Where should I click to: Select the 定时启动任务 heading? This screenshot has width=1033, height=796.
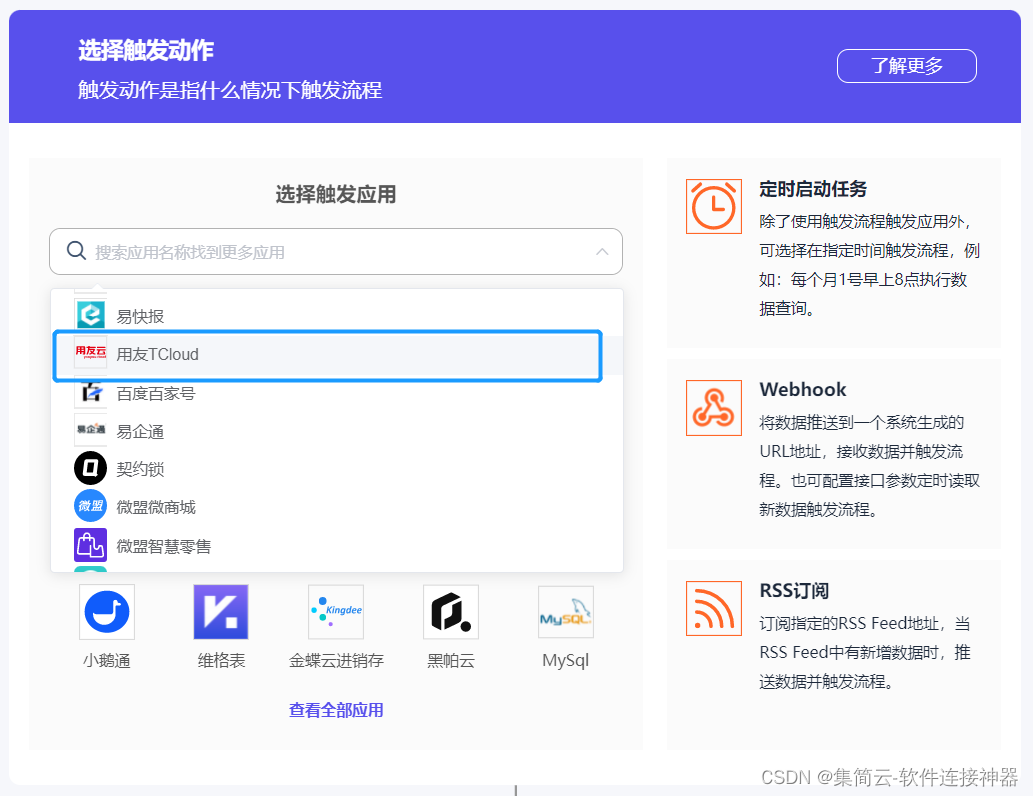click(812, 189)
